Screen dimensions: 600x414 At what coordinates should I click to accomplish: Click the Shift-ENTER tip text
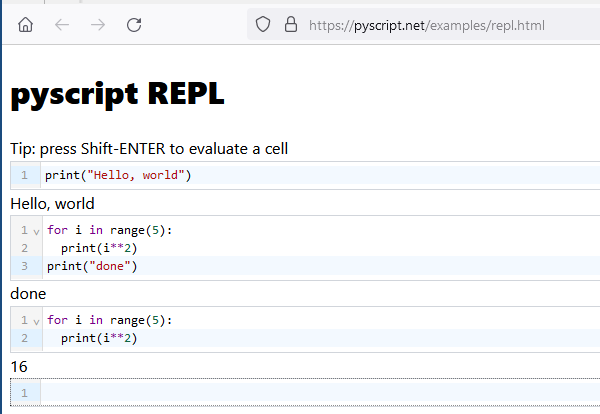[x=149, y=149]
